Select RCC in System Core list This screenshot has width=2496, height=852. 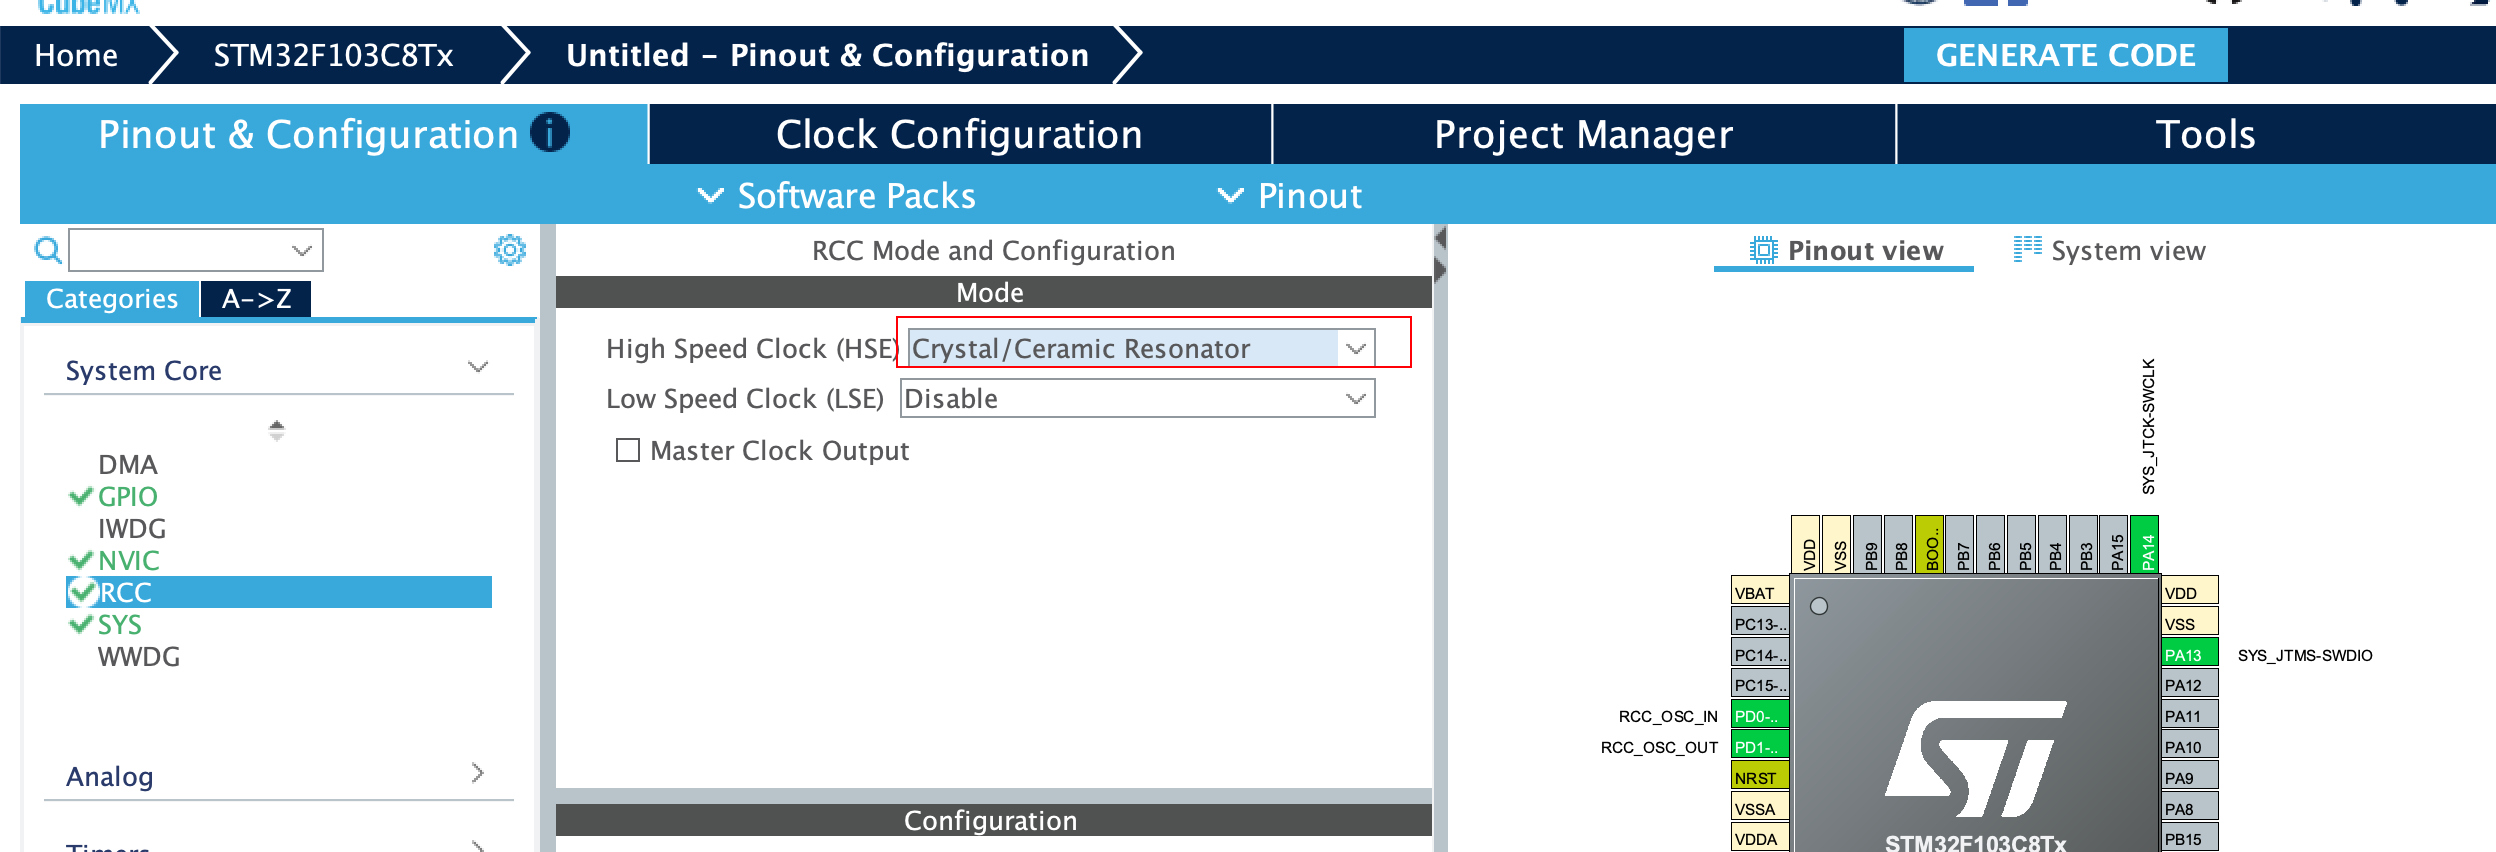(x=279, y=592)
